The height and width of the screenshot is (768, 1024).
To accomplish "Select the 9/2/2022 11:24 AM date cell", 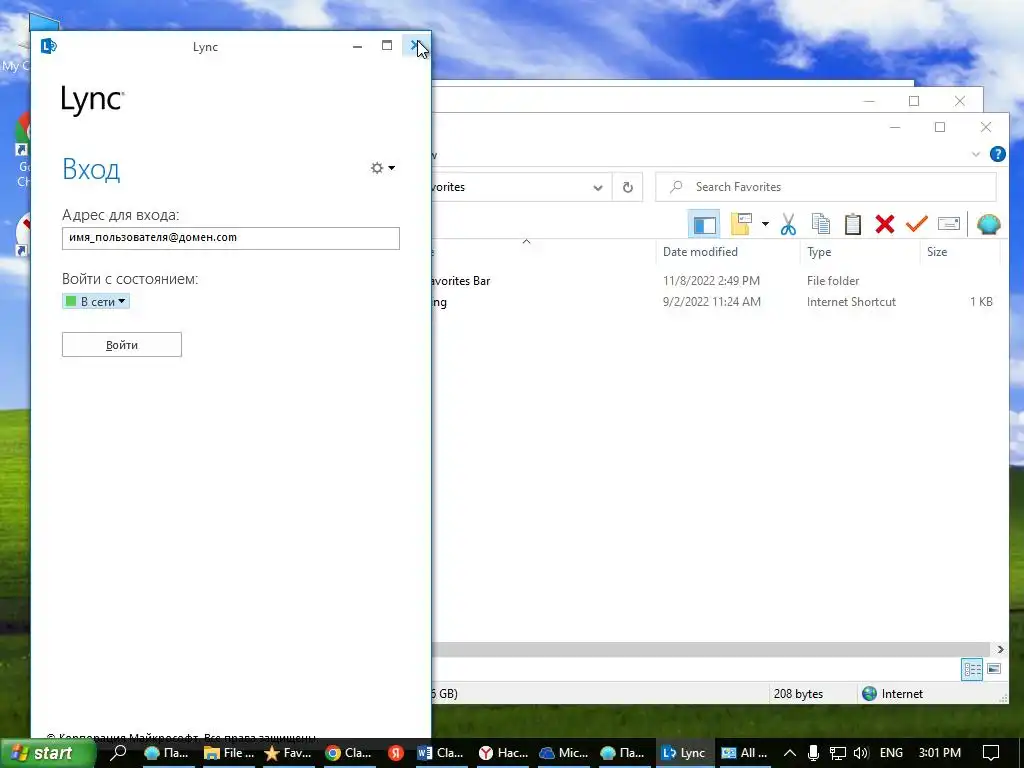I will click(711, 302).
